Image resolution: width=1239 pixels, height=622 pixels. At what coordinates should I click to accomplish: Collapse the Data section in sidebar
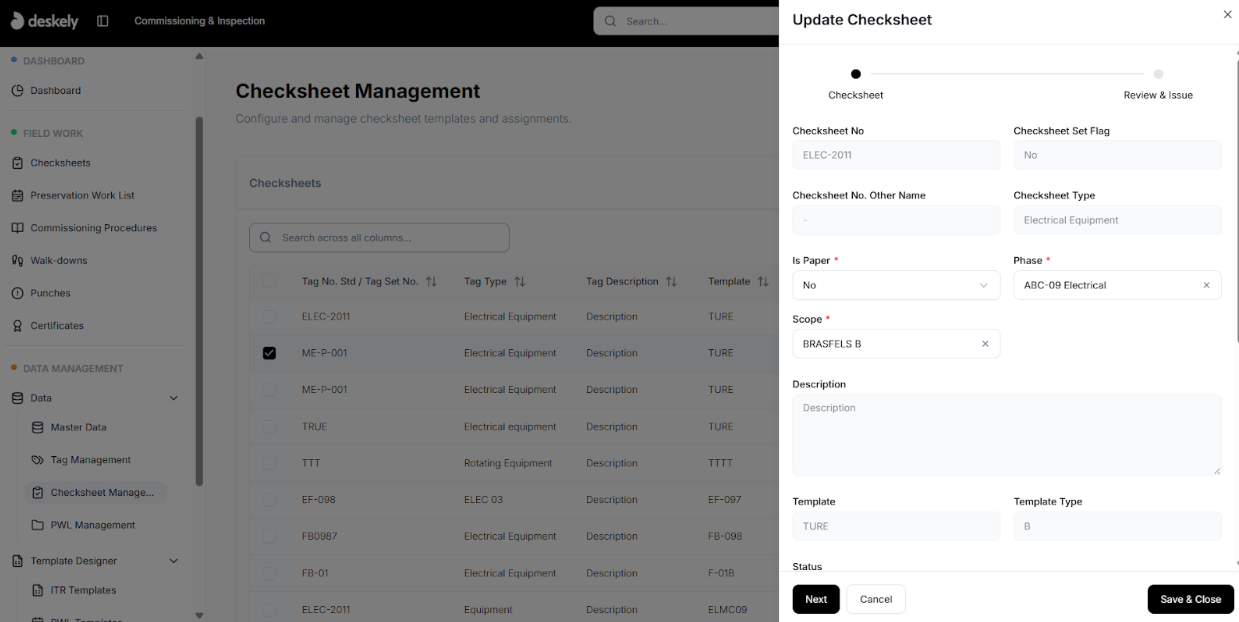coord(173,397)
